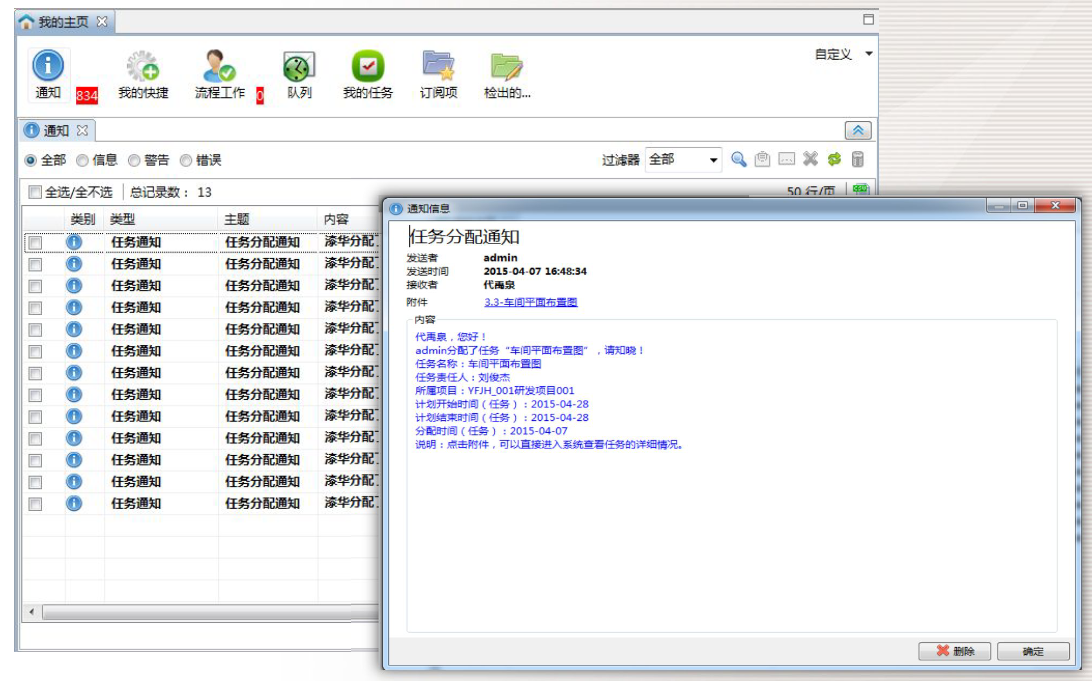Image resolution: width=1092 pixels, height=681 pixels.
Task: Check the 全选/全不选 checkbox
Action: [x=35, y=192]
